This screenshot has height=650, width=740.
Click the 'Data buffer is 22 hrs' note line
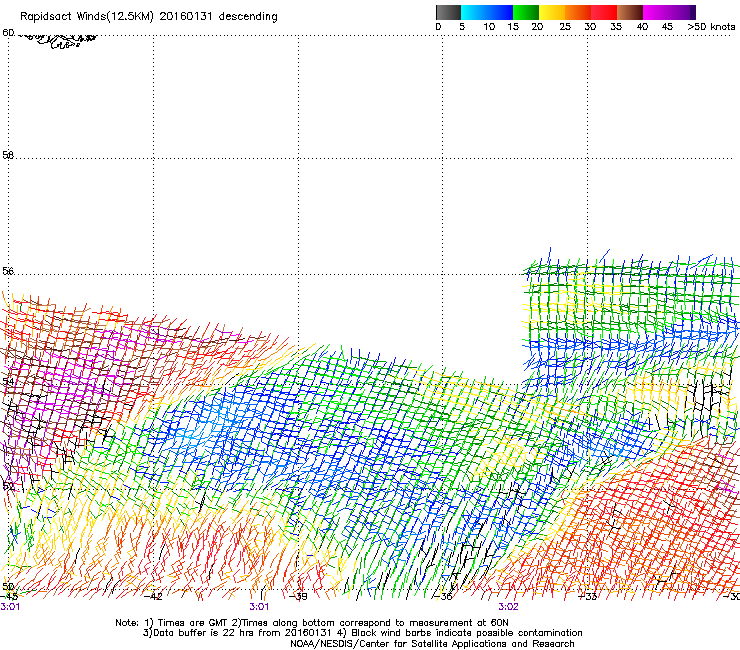pyautogui.click(x=362, y=633)
